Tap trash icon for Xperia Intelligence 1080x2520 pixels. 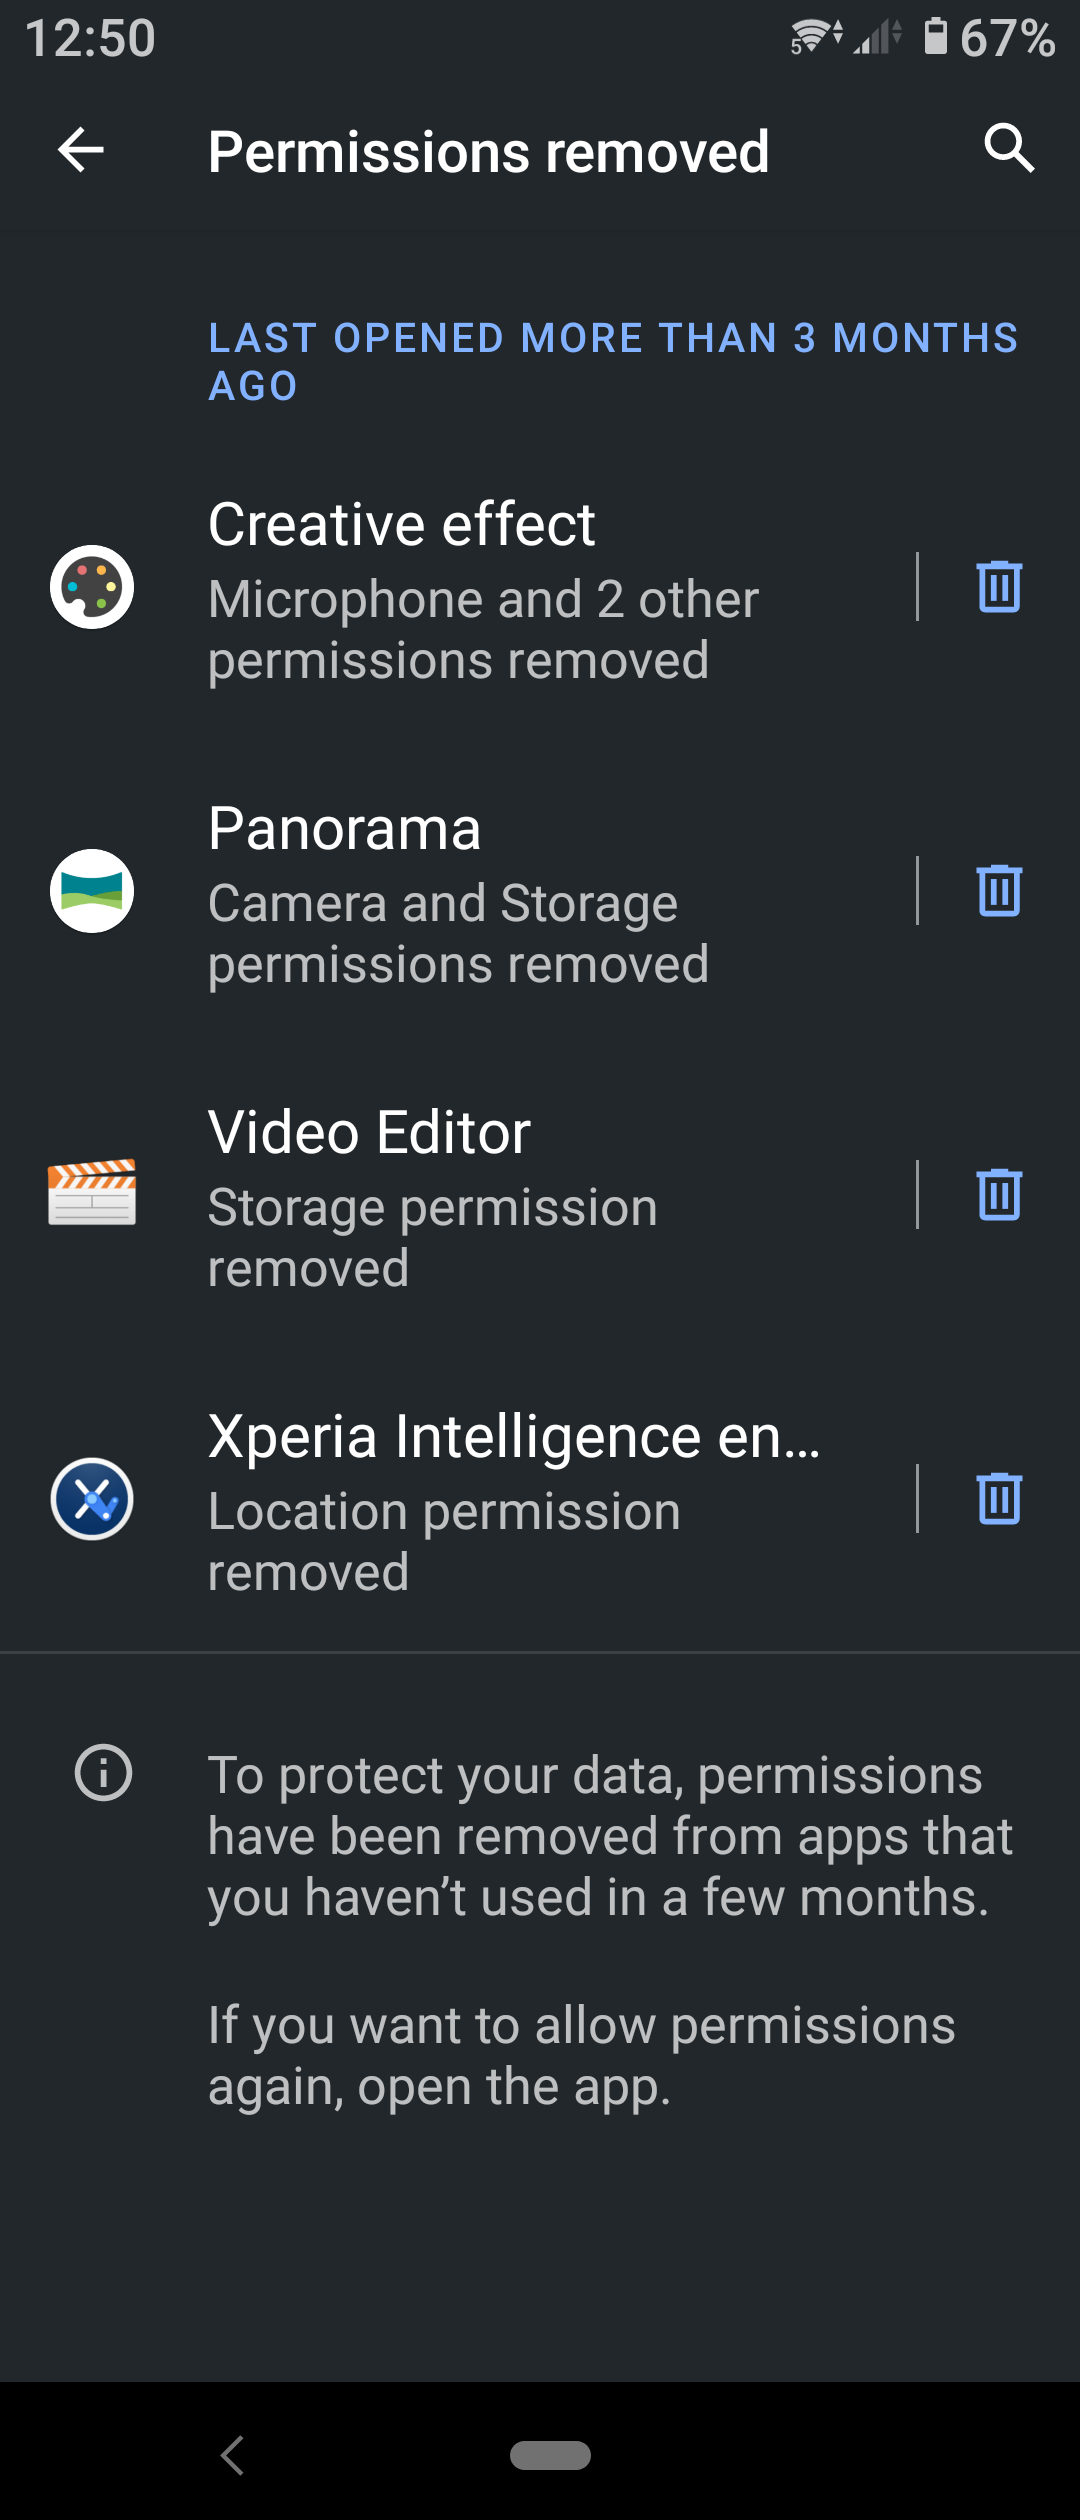[999, 1499]
